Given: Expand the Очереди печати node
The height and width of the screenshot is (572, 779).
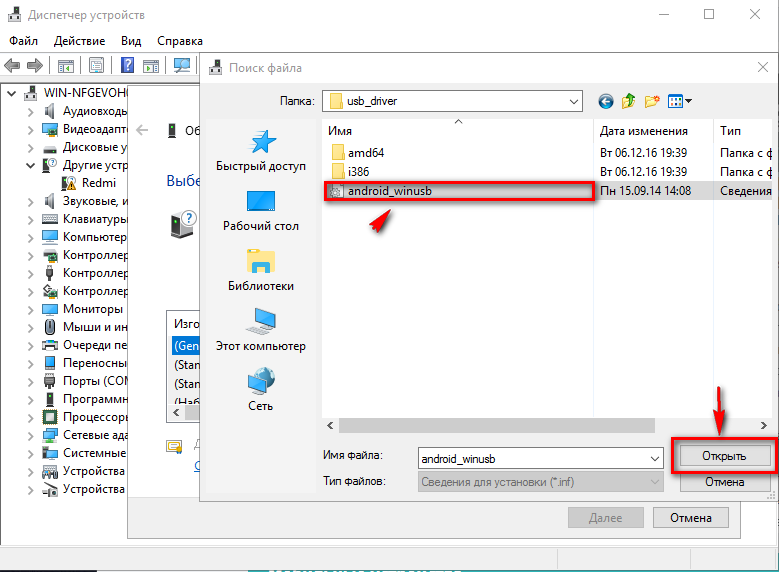Looking at the screenshot, I should coord(30,345).
